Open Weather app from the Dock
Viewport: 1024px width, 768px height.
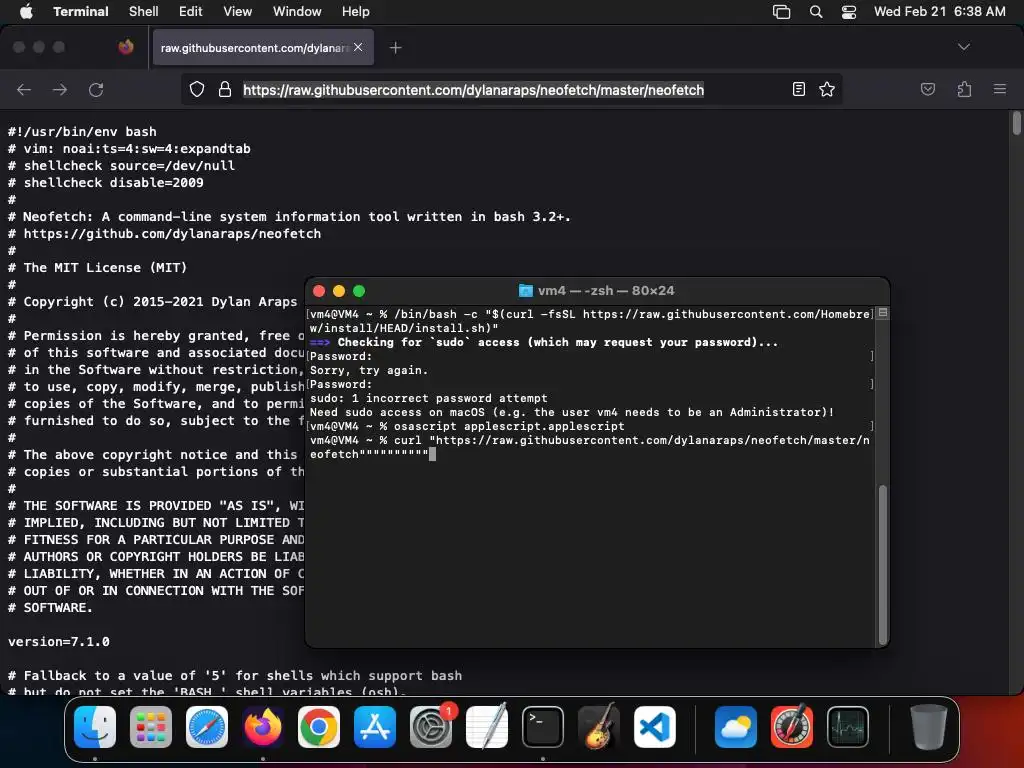(x=736, y=727)
